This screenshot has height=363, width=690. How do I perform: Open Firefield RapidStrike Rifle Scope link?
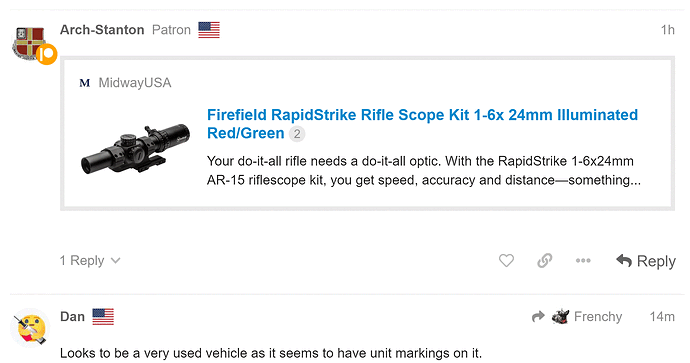tap(422, 124)
